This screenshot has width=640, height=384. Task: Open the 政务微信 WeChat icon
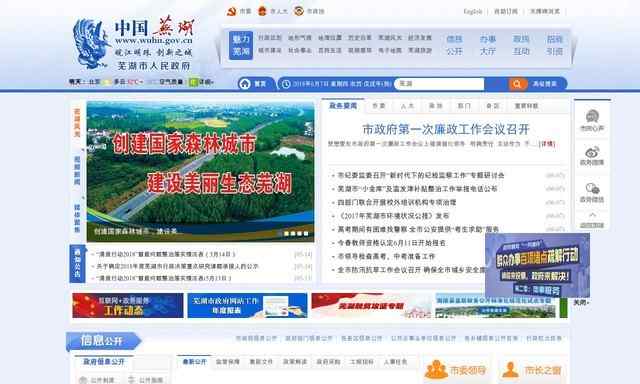pyautogui.click(x=592, y=189)
